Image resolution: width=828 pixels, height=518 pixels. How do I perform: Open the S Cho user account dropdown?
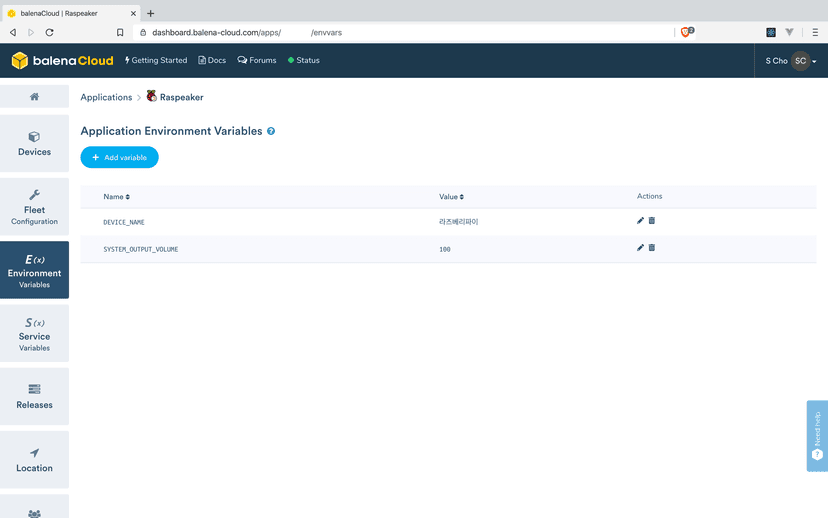point(791,61)
